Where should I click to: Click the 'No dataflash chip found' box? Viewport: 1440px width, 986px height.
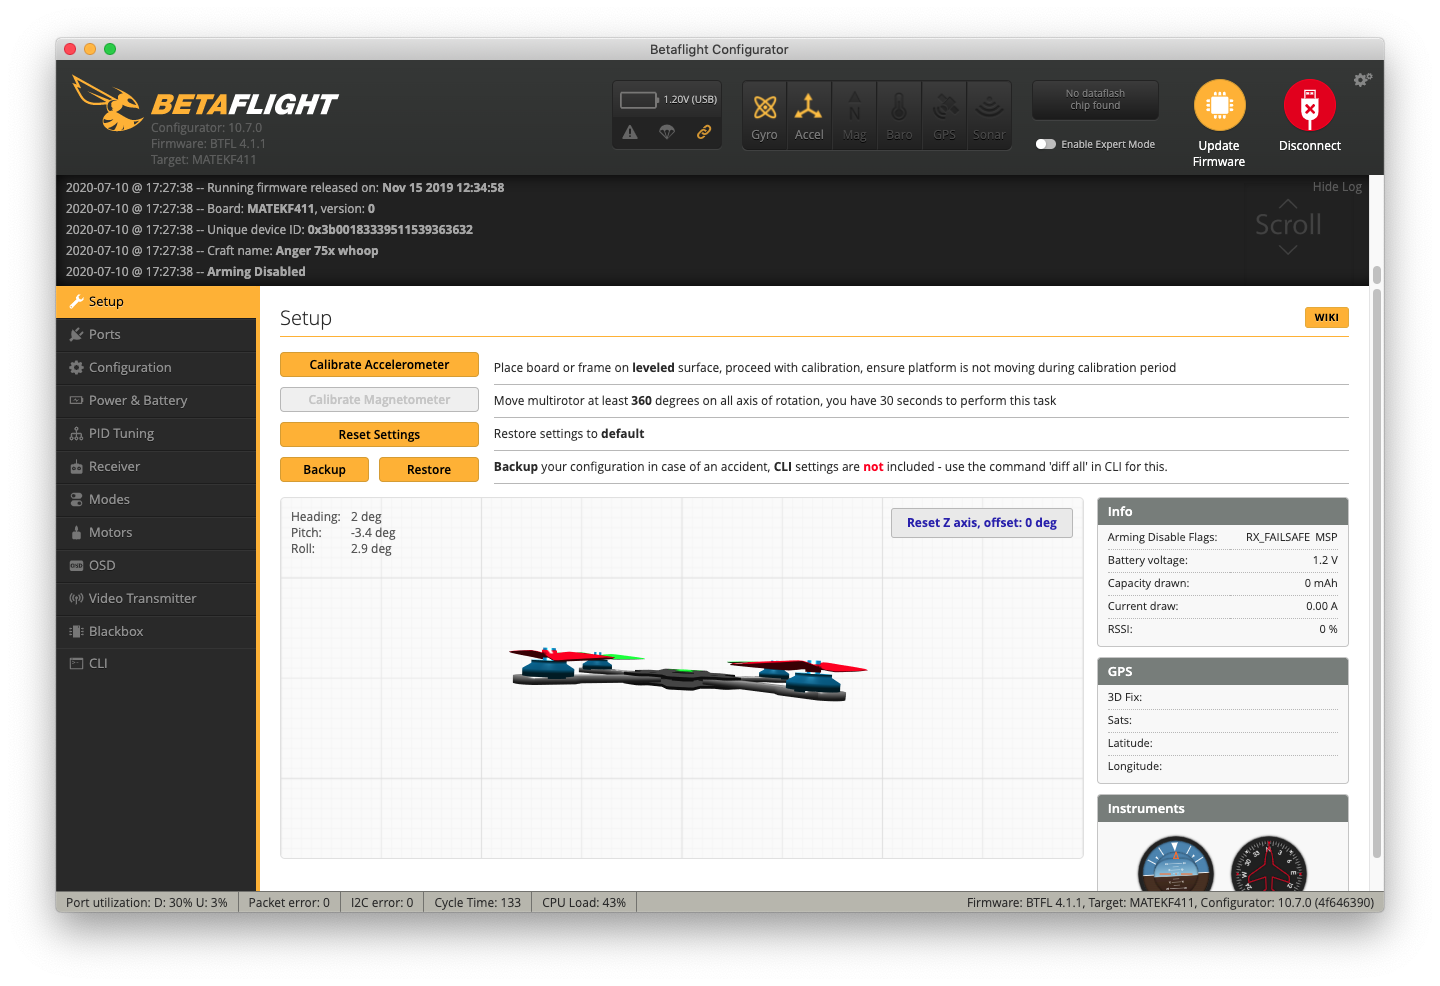point(1095,100)
